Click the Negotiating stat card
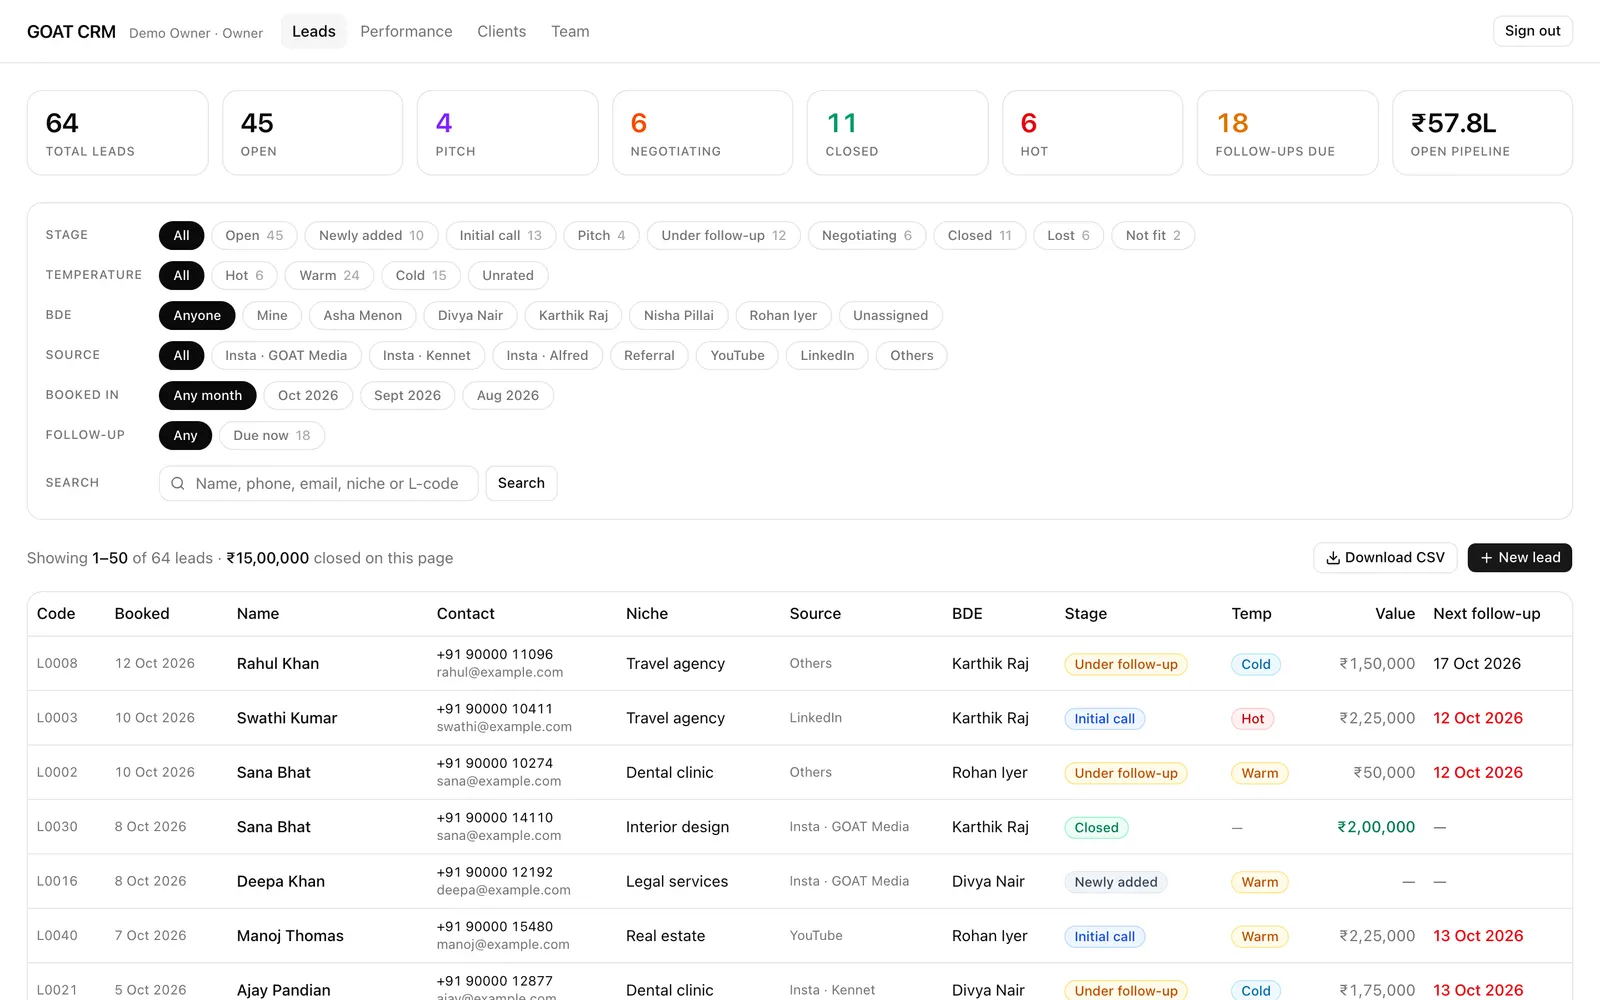Screen dimensions: 1600x1000 (x=702, y=133)
